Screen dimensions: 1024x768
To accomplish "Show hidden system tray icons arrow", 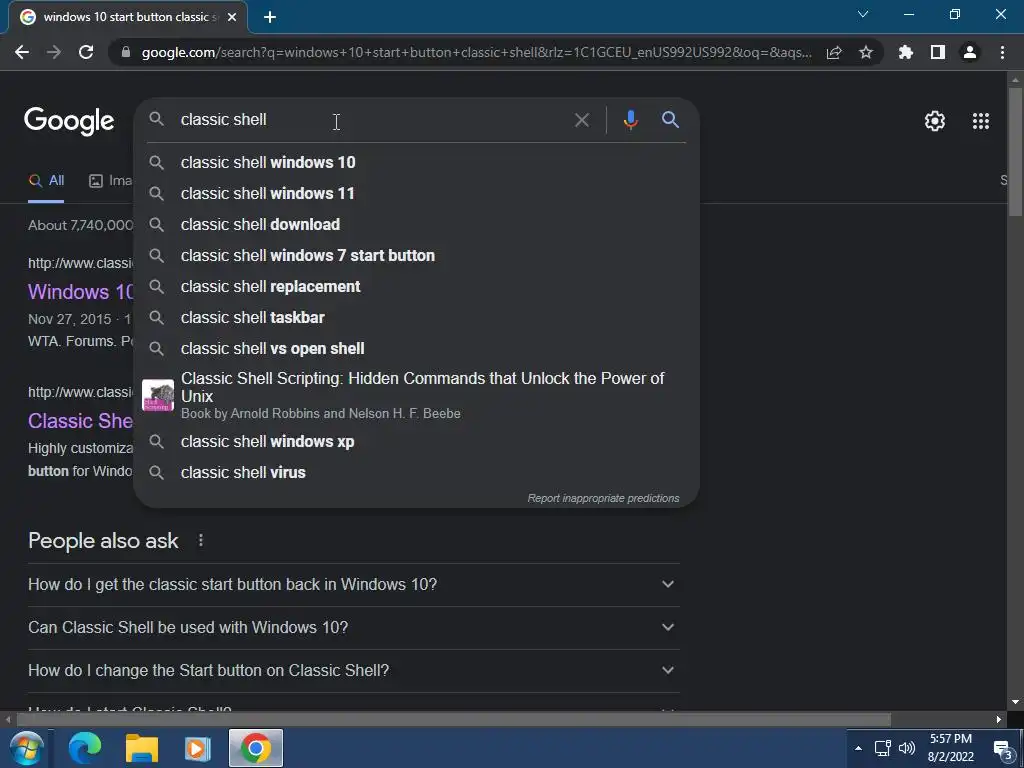I will tap(858, 748).
